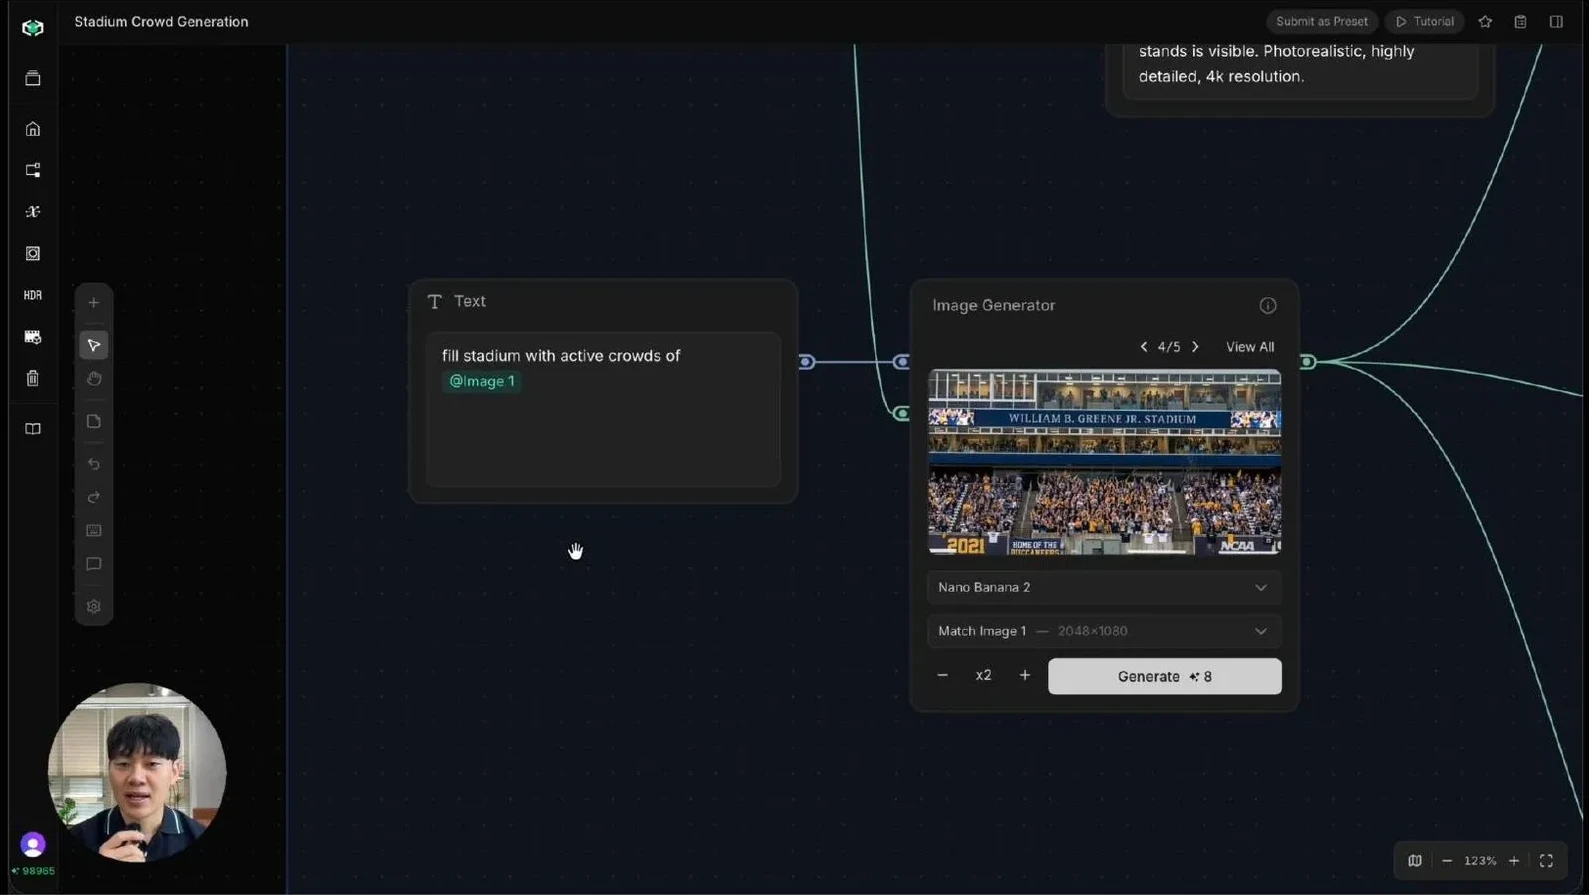This screenshot has height=895, width=1589.
Task: Open the node workflow icon in sidebar
Action: coord(33,171)
